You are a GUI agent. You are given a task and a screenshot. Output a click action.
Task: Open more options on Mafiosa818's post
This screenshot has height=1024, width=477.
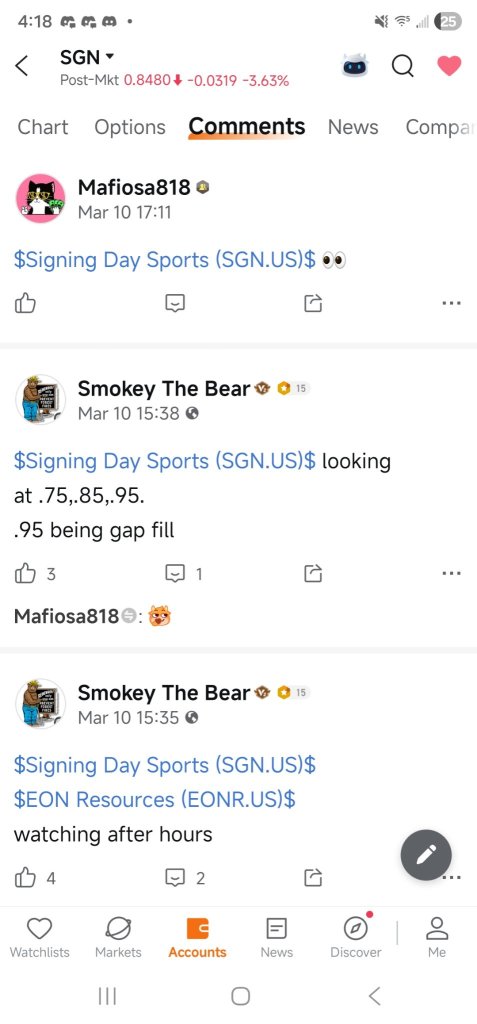click(x=452, y=303)
